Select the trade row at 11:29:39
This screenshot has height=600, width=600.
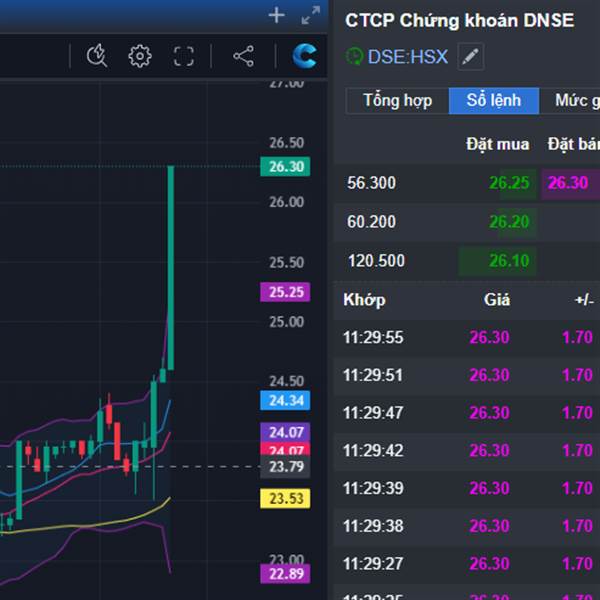467,488
